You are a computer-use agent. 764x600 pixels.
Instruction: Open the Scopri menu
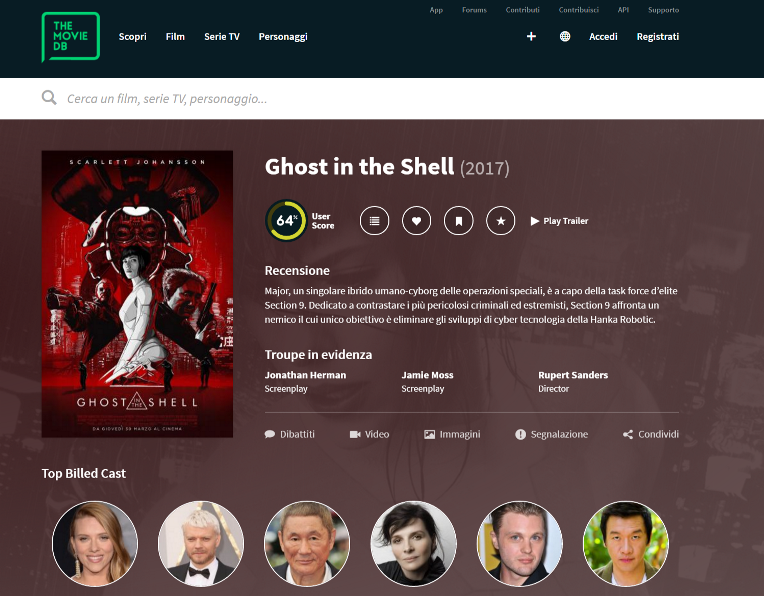[133, 37]
